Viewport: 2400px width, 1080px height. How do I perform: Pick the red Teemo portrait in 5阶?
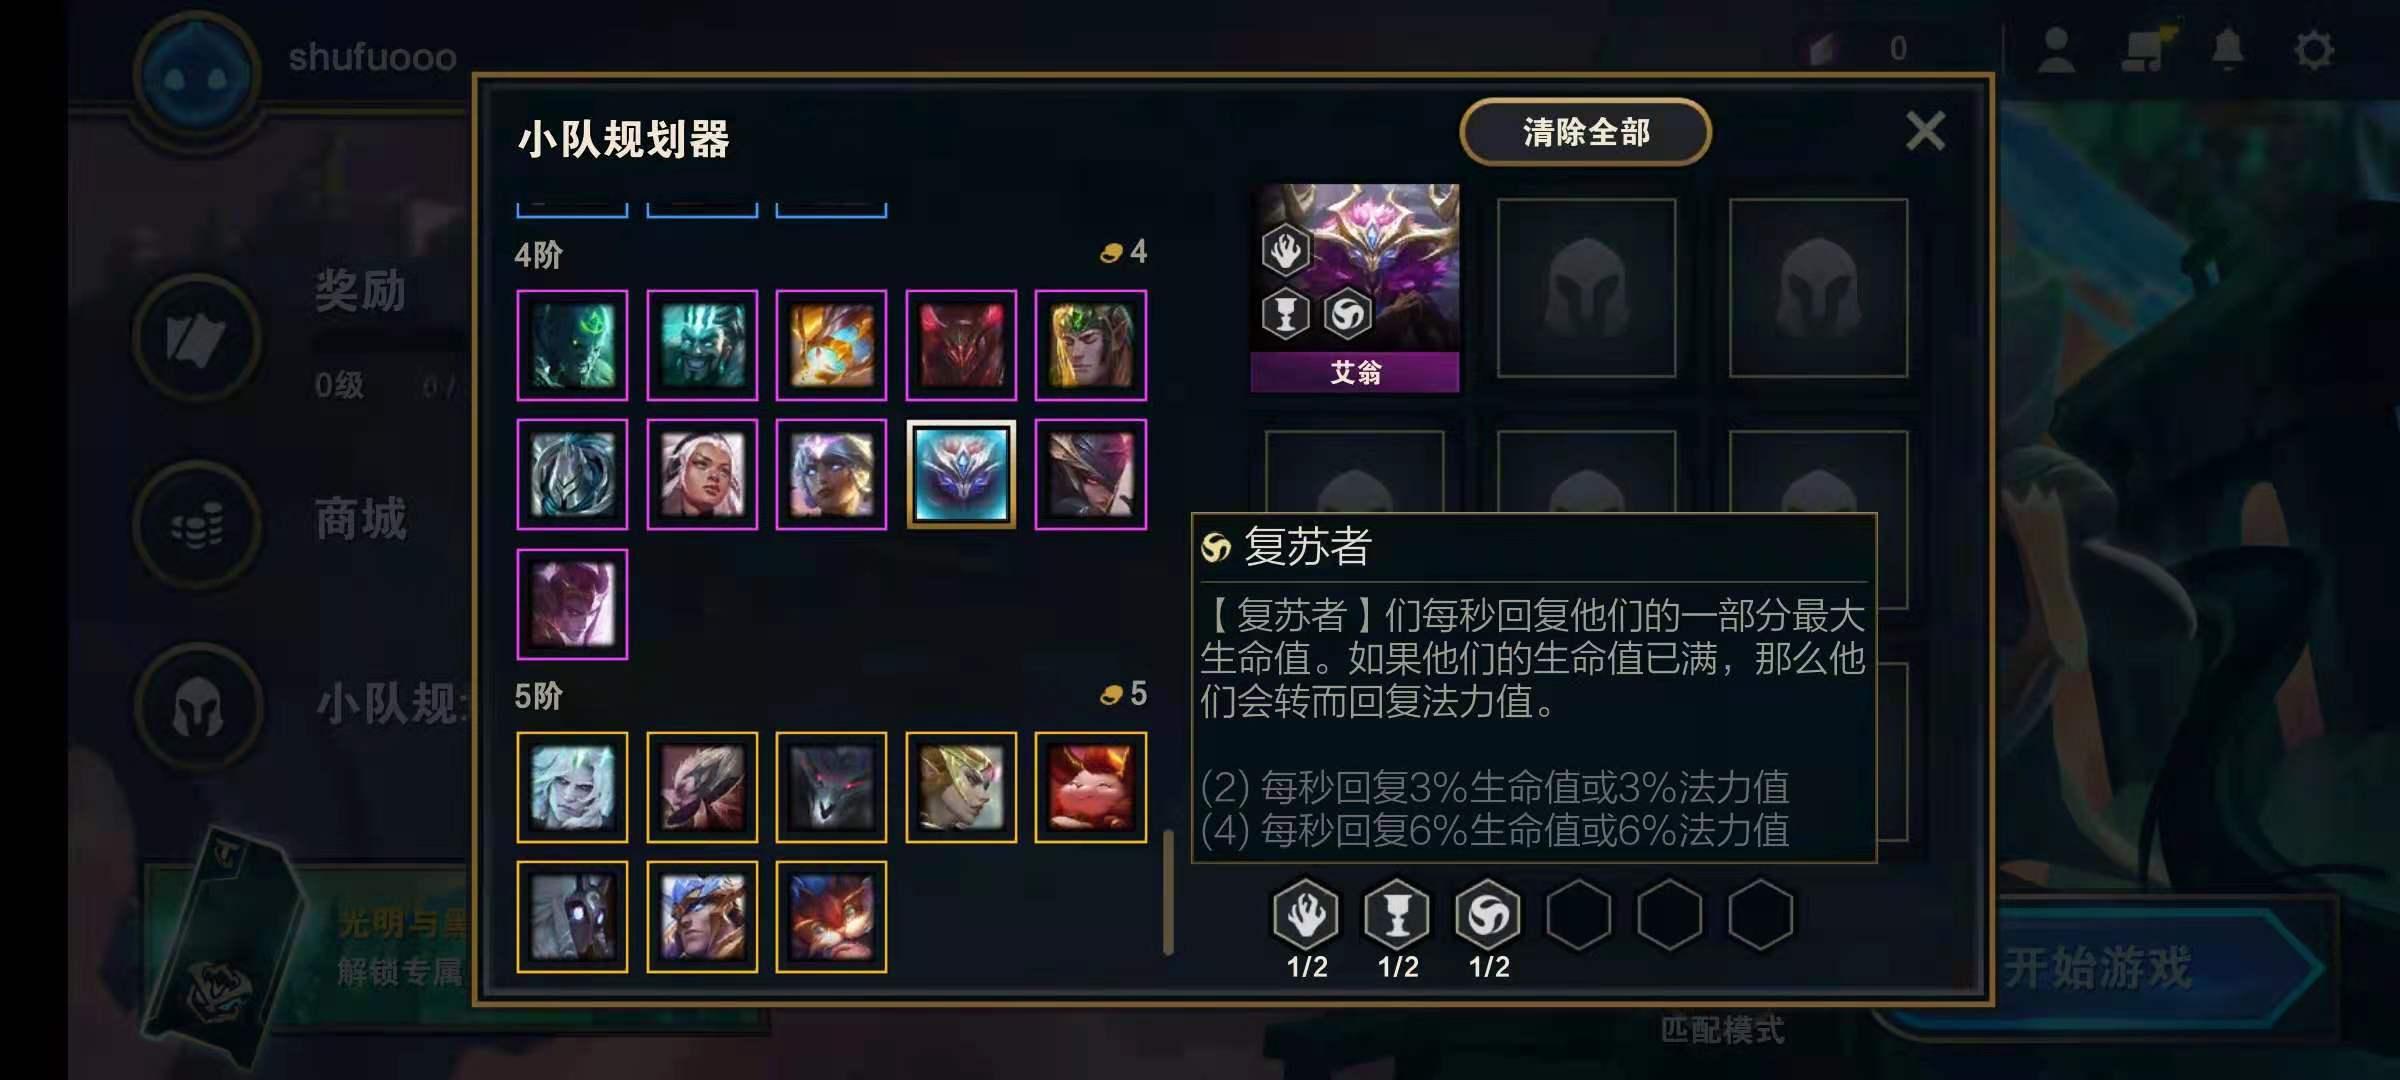click(1090, 787)
